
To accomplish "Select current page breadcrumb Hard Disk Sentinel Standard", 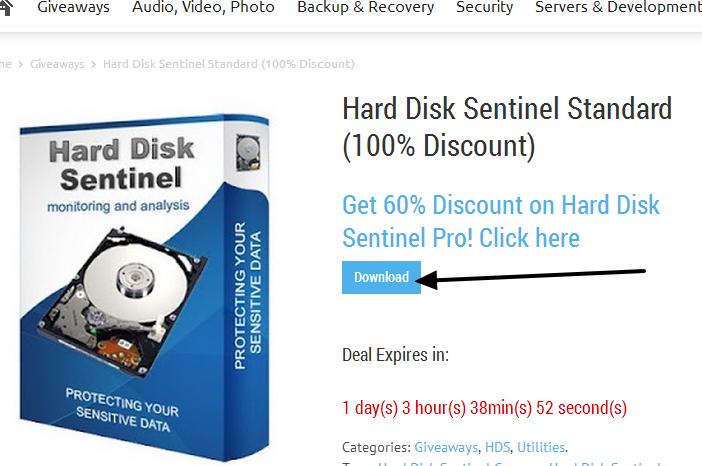I will pyautogui.click(x=229, y=64).
